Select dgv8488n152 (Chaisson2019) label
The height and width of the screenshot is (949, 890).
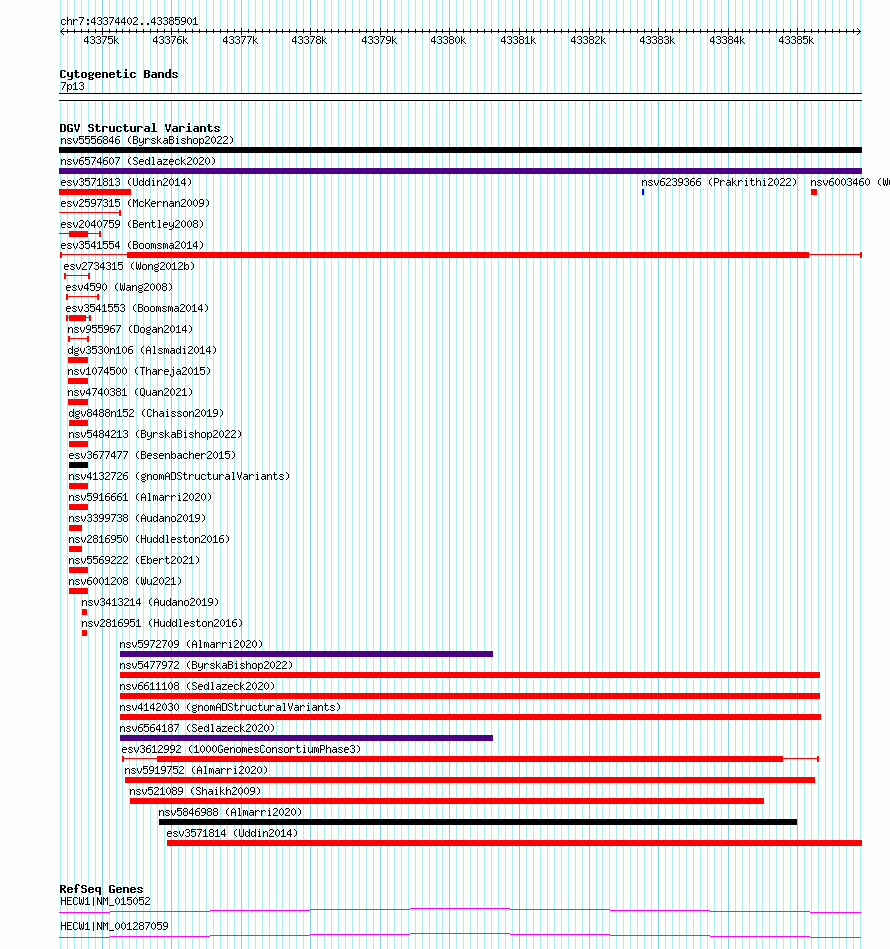coord(146,413)
